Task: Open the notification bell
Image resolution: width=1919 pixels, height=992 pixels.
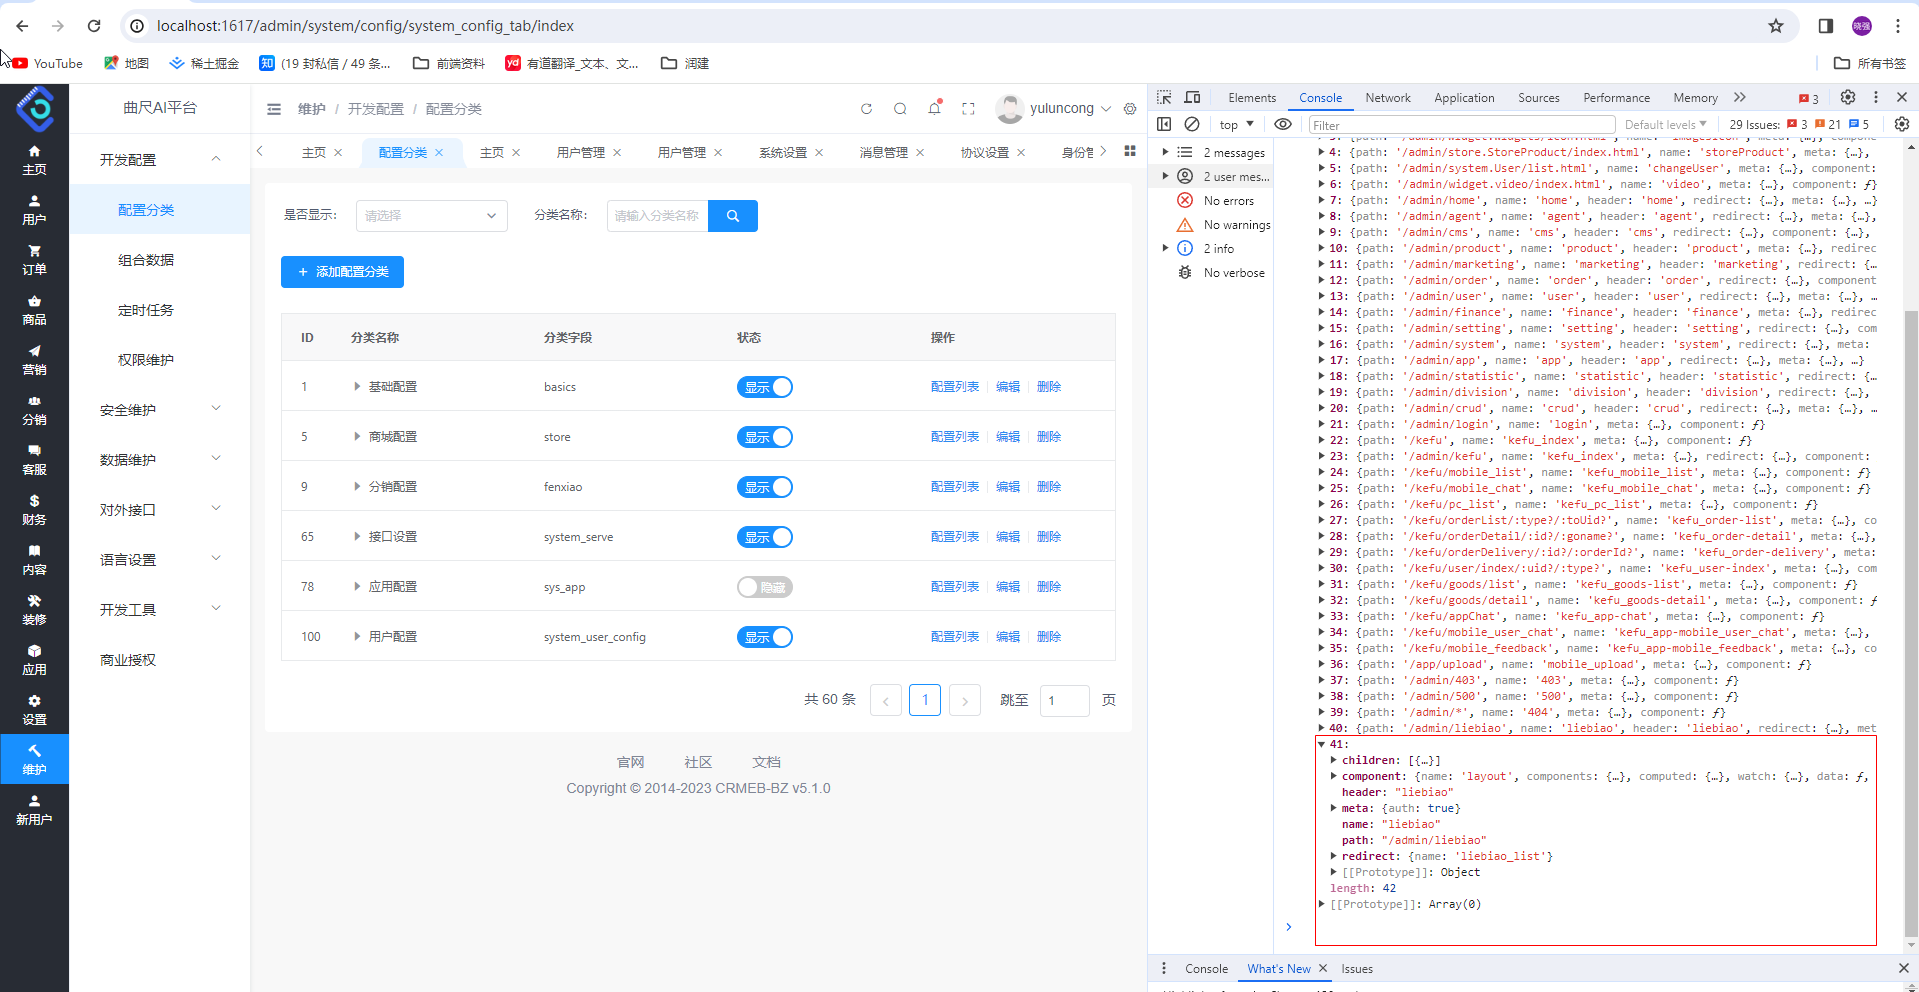Action: (934, 108)
